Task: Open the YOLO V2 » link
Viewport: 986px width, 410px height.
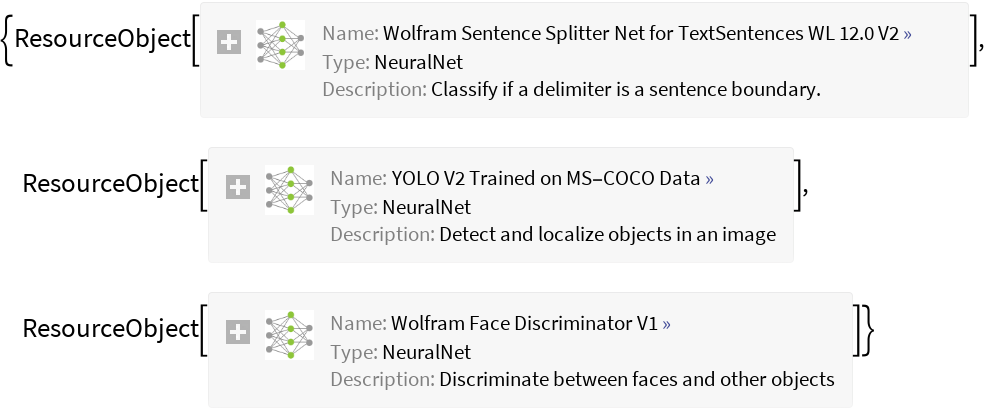Action: tap(710, 180)
